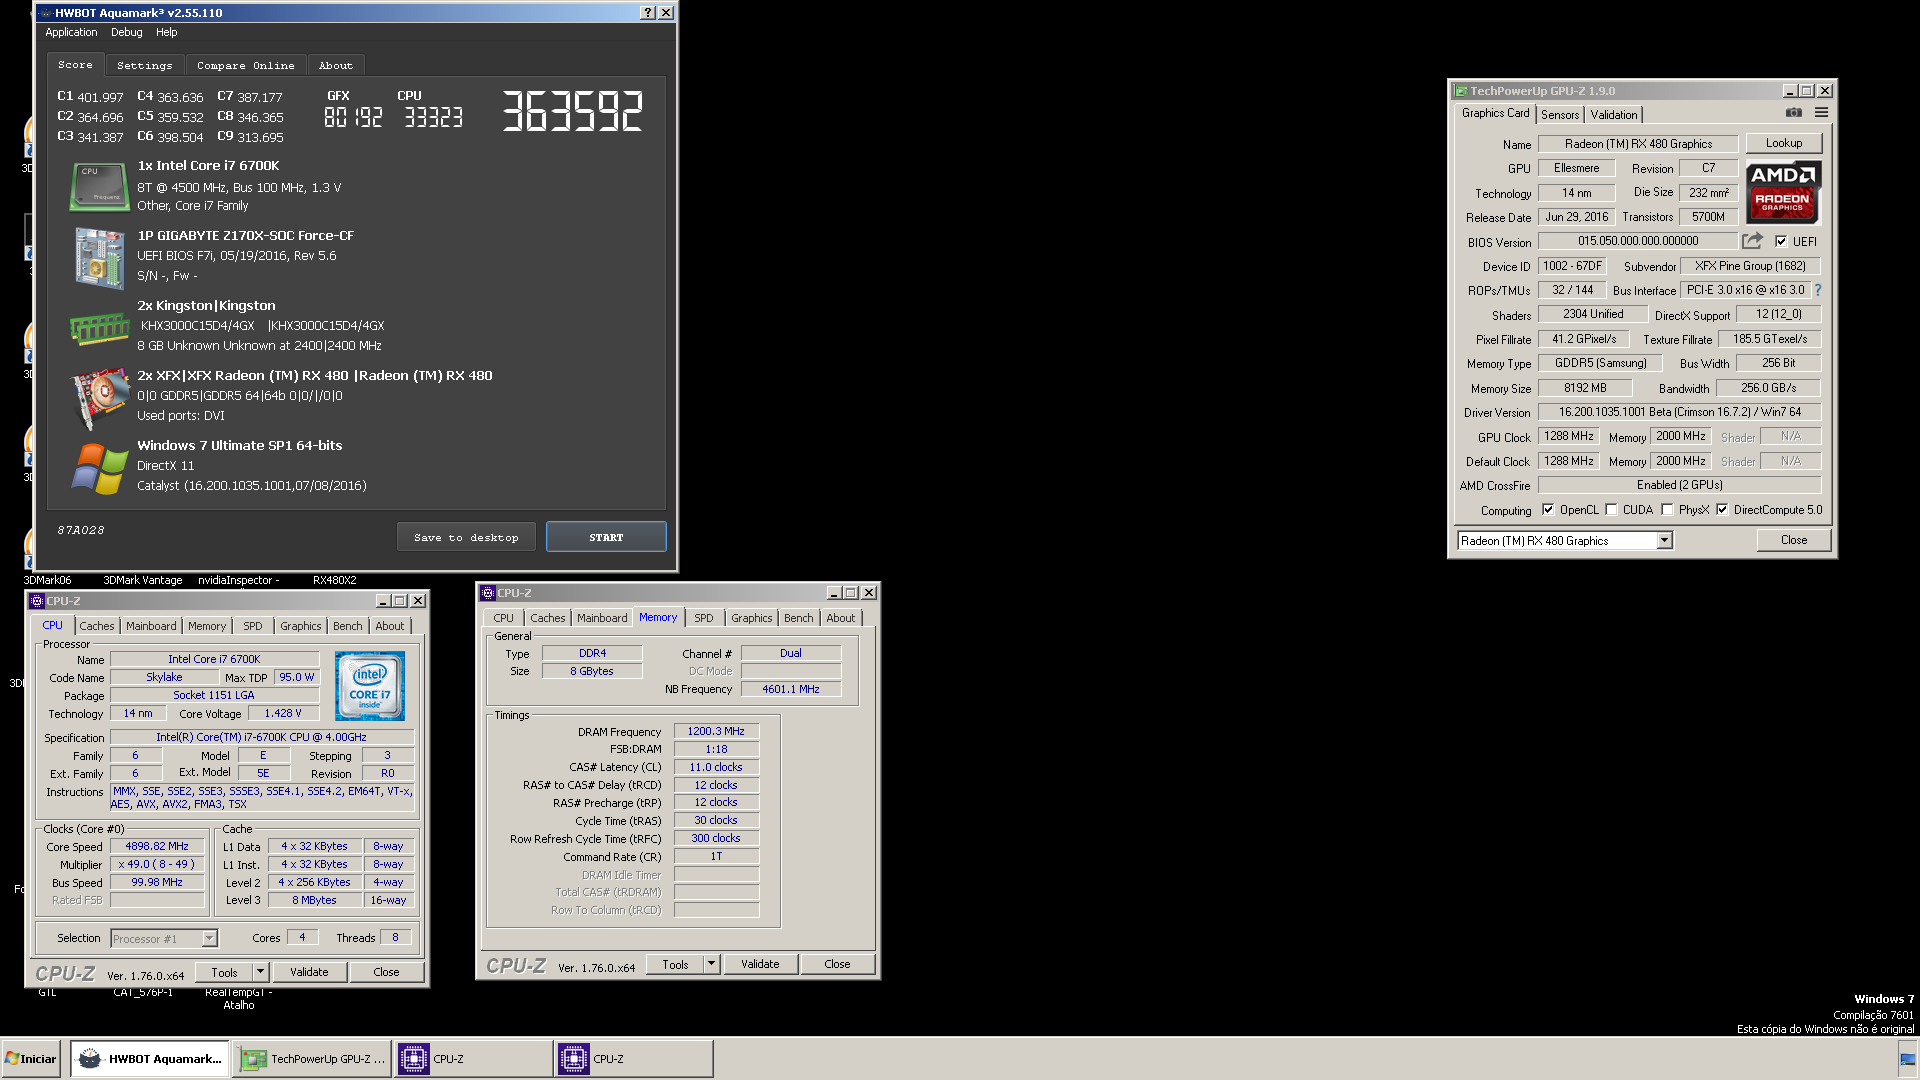Toggle the DirectCompute 5.0 checkbox
1920x1080 pixels.
1722,509
